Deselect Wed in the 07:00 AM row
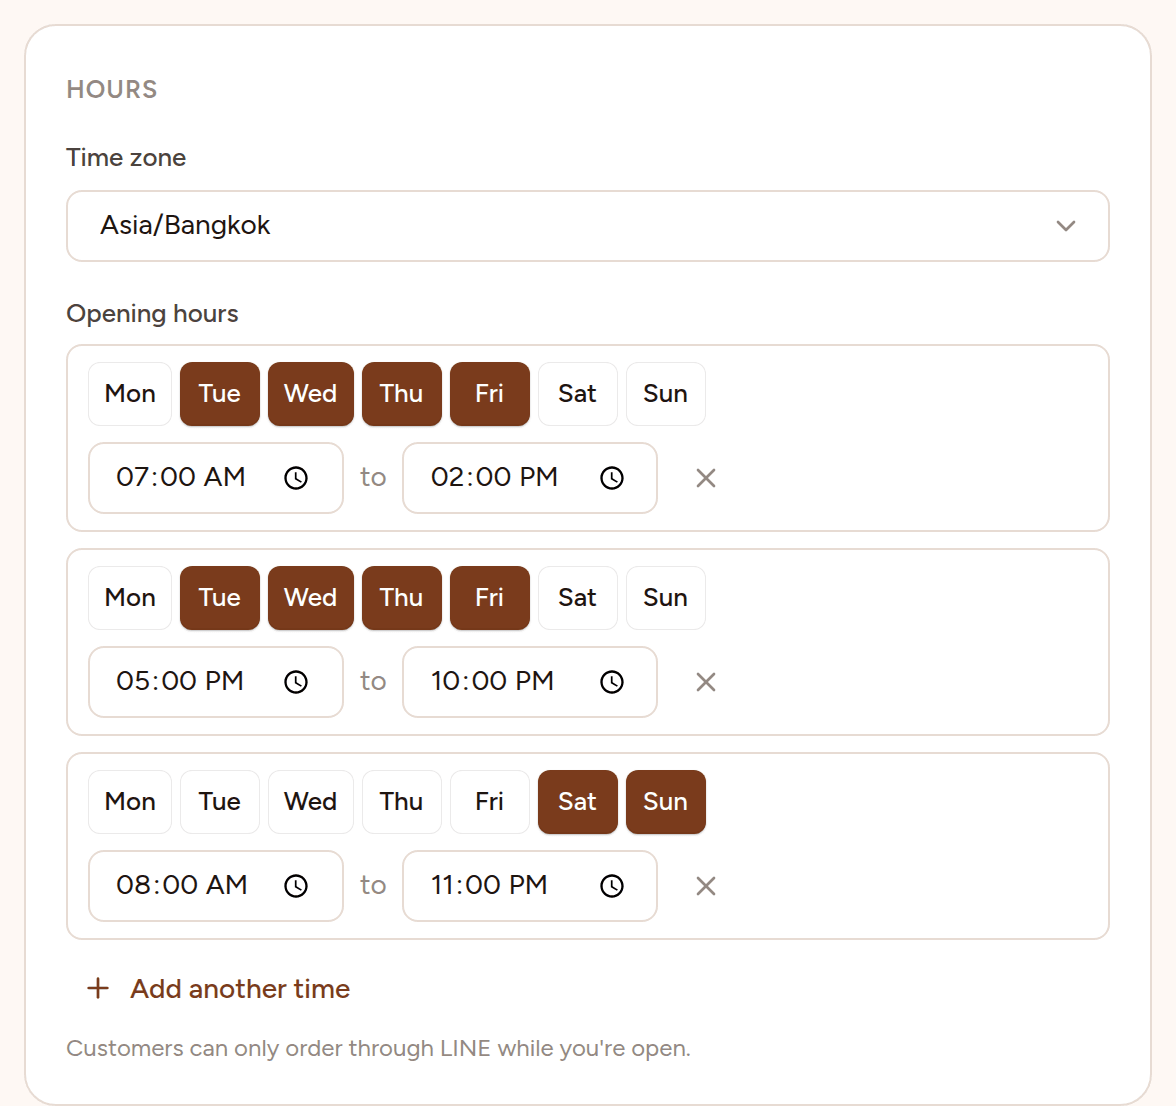 tap(310, 394)
